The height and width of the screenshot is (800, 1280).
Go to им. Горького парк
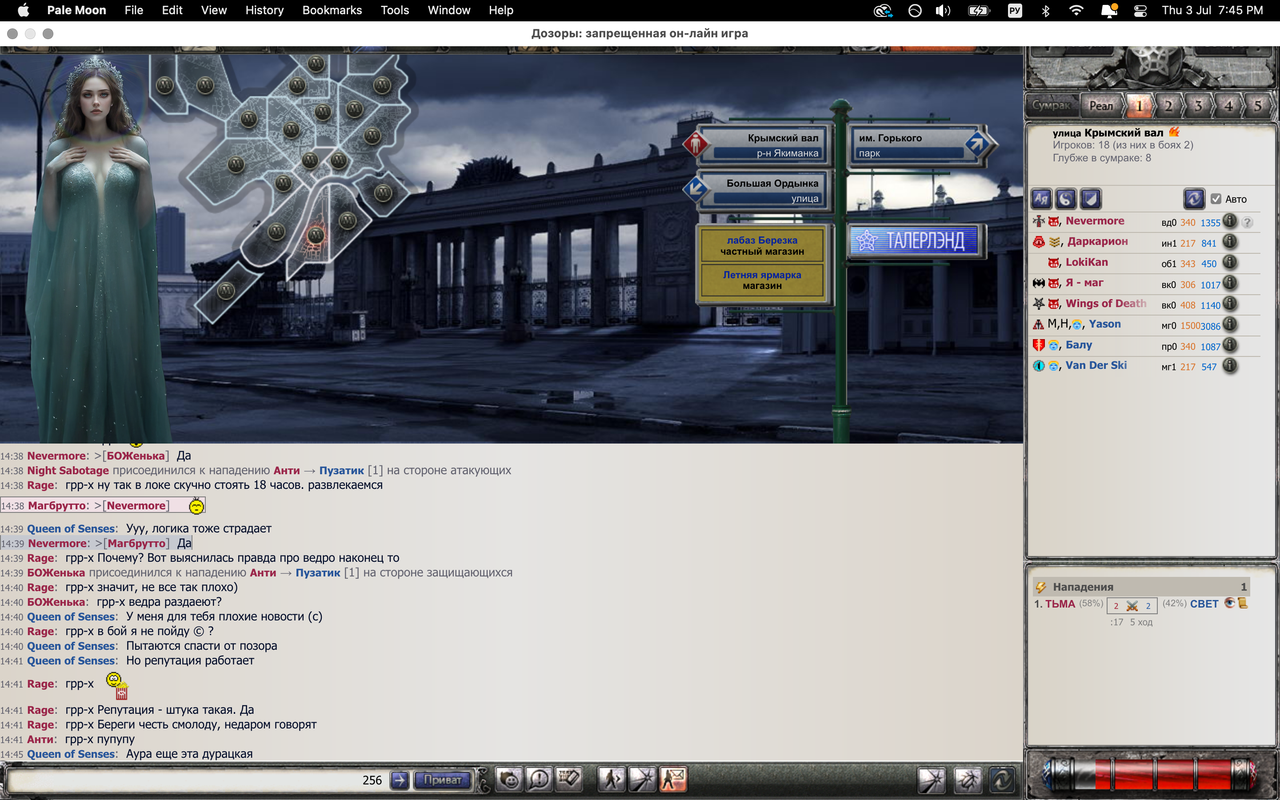coord(922,145)
